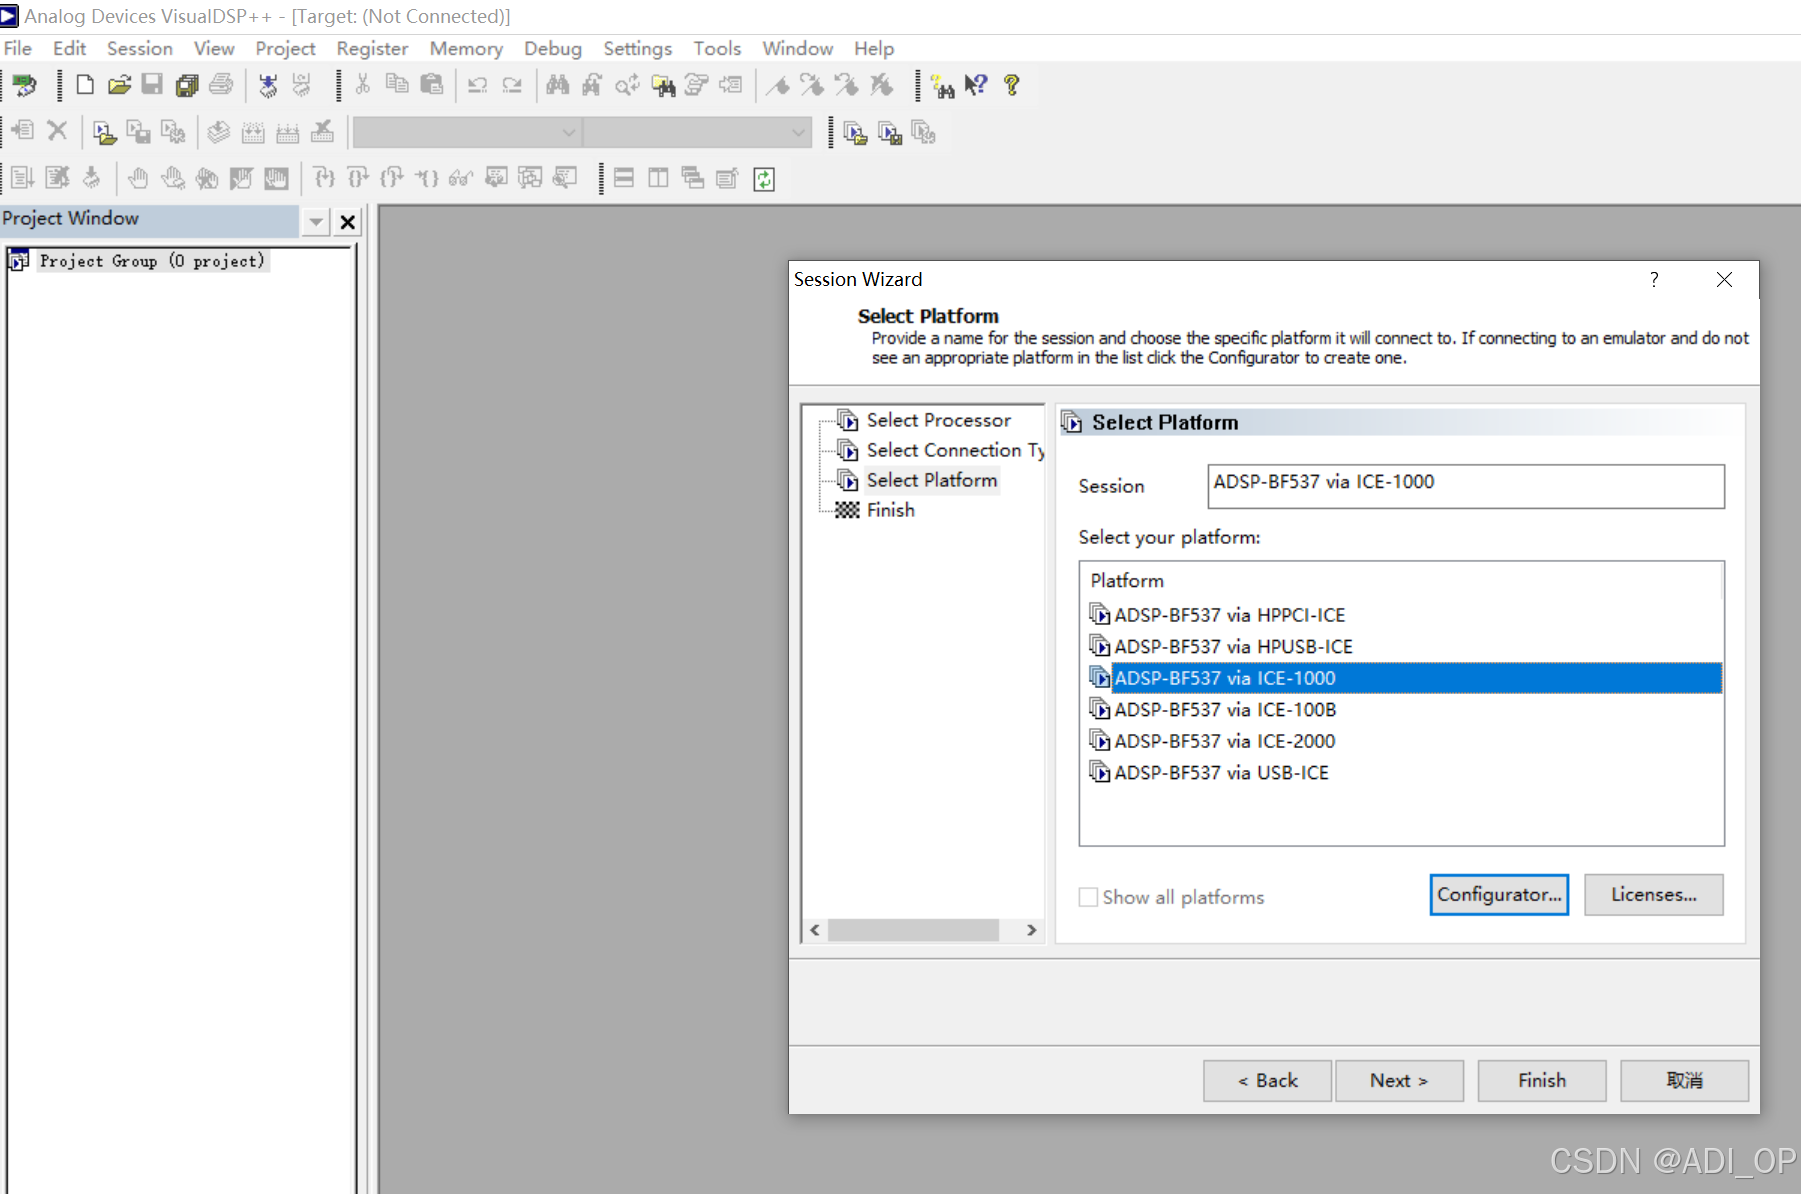
Task: Select ADSP-BF537 via HPUSB-ICE platform
Action: 1233,647
